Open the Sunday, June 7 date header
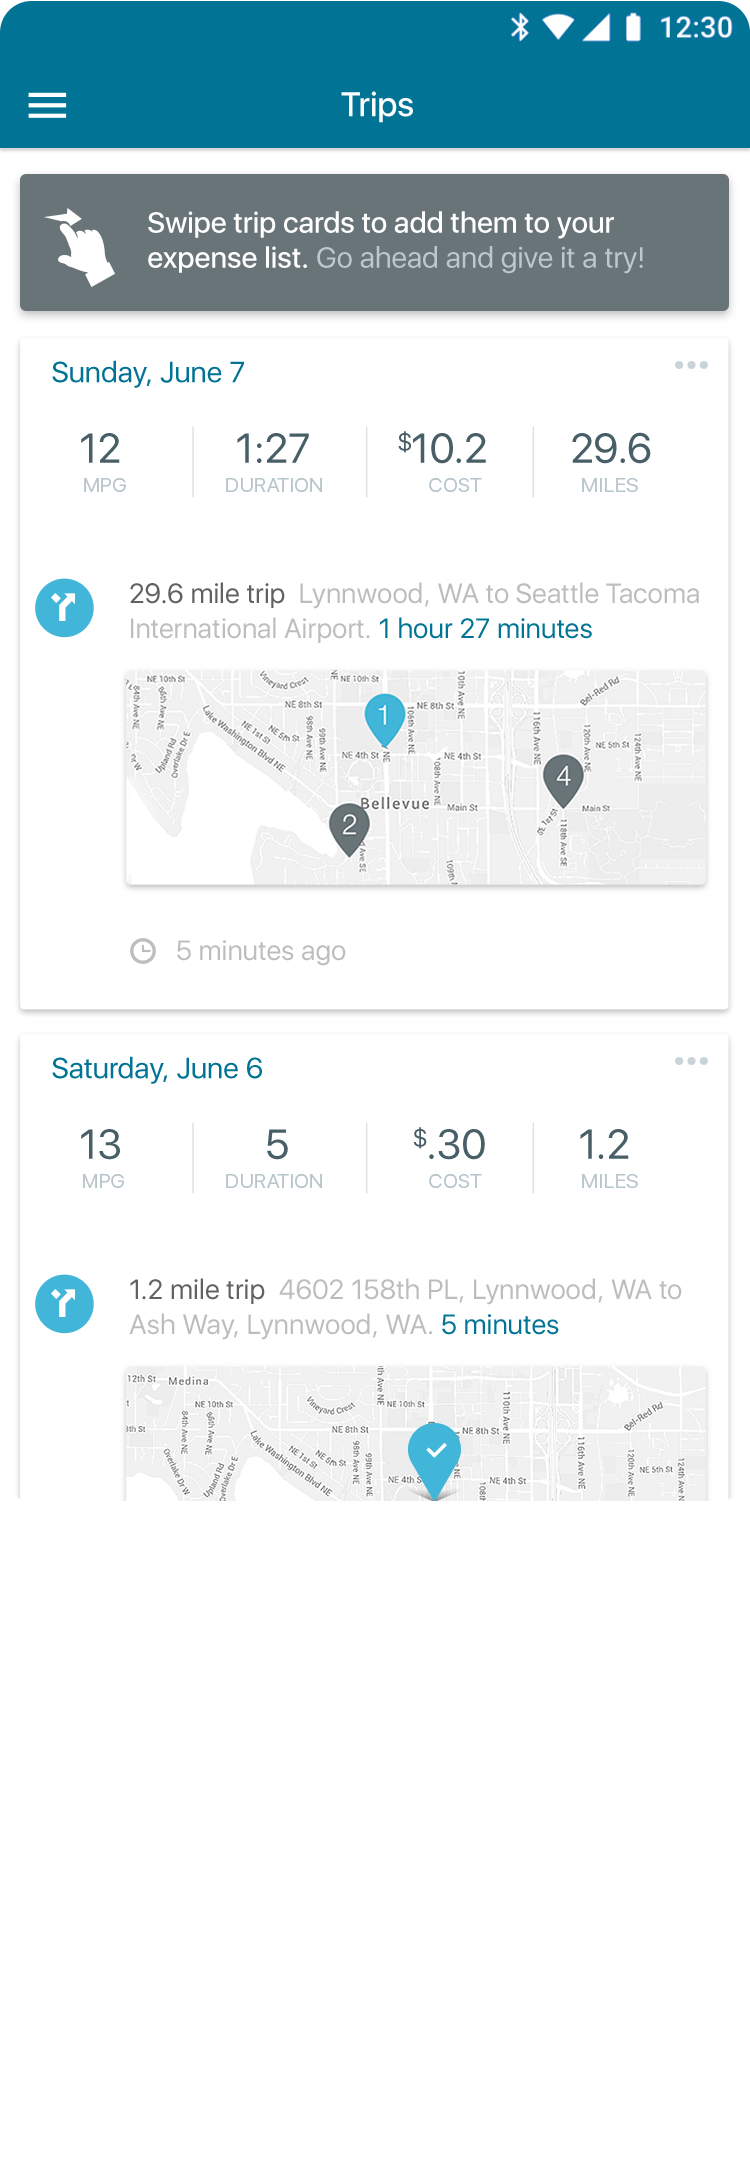 tap(148, 372)
